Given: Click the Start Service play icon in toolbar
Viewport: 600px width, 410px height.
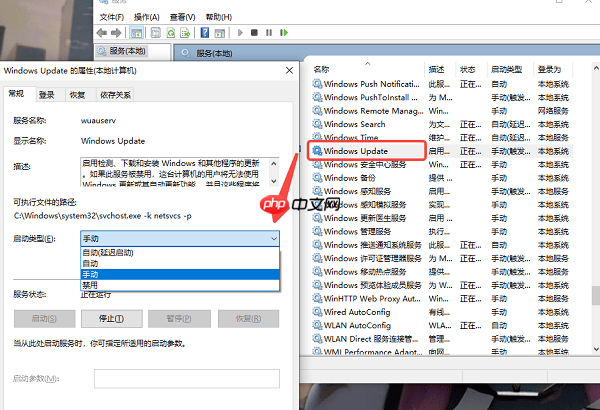Looking at the screenshot, I should pyautogui.click(x=240, y=33).
